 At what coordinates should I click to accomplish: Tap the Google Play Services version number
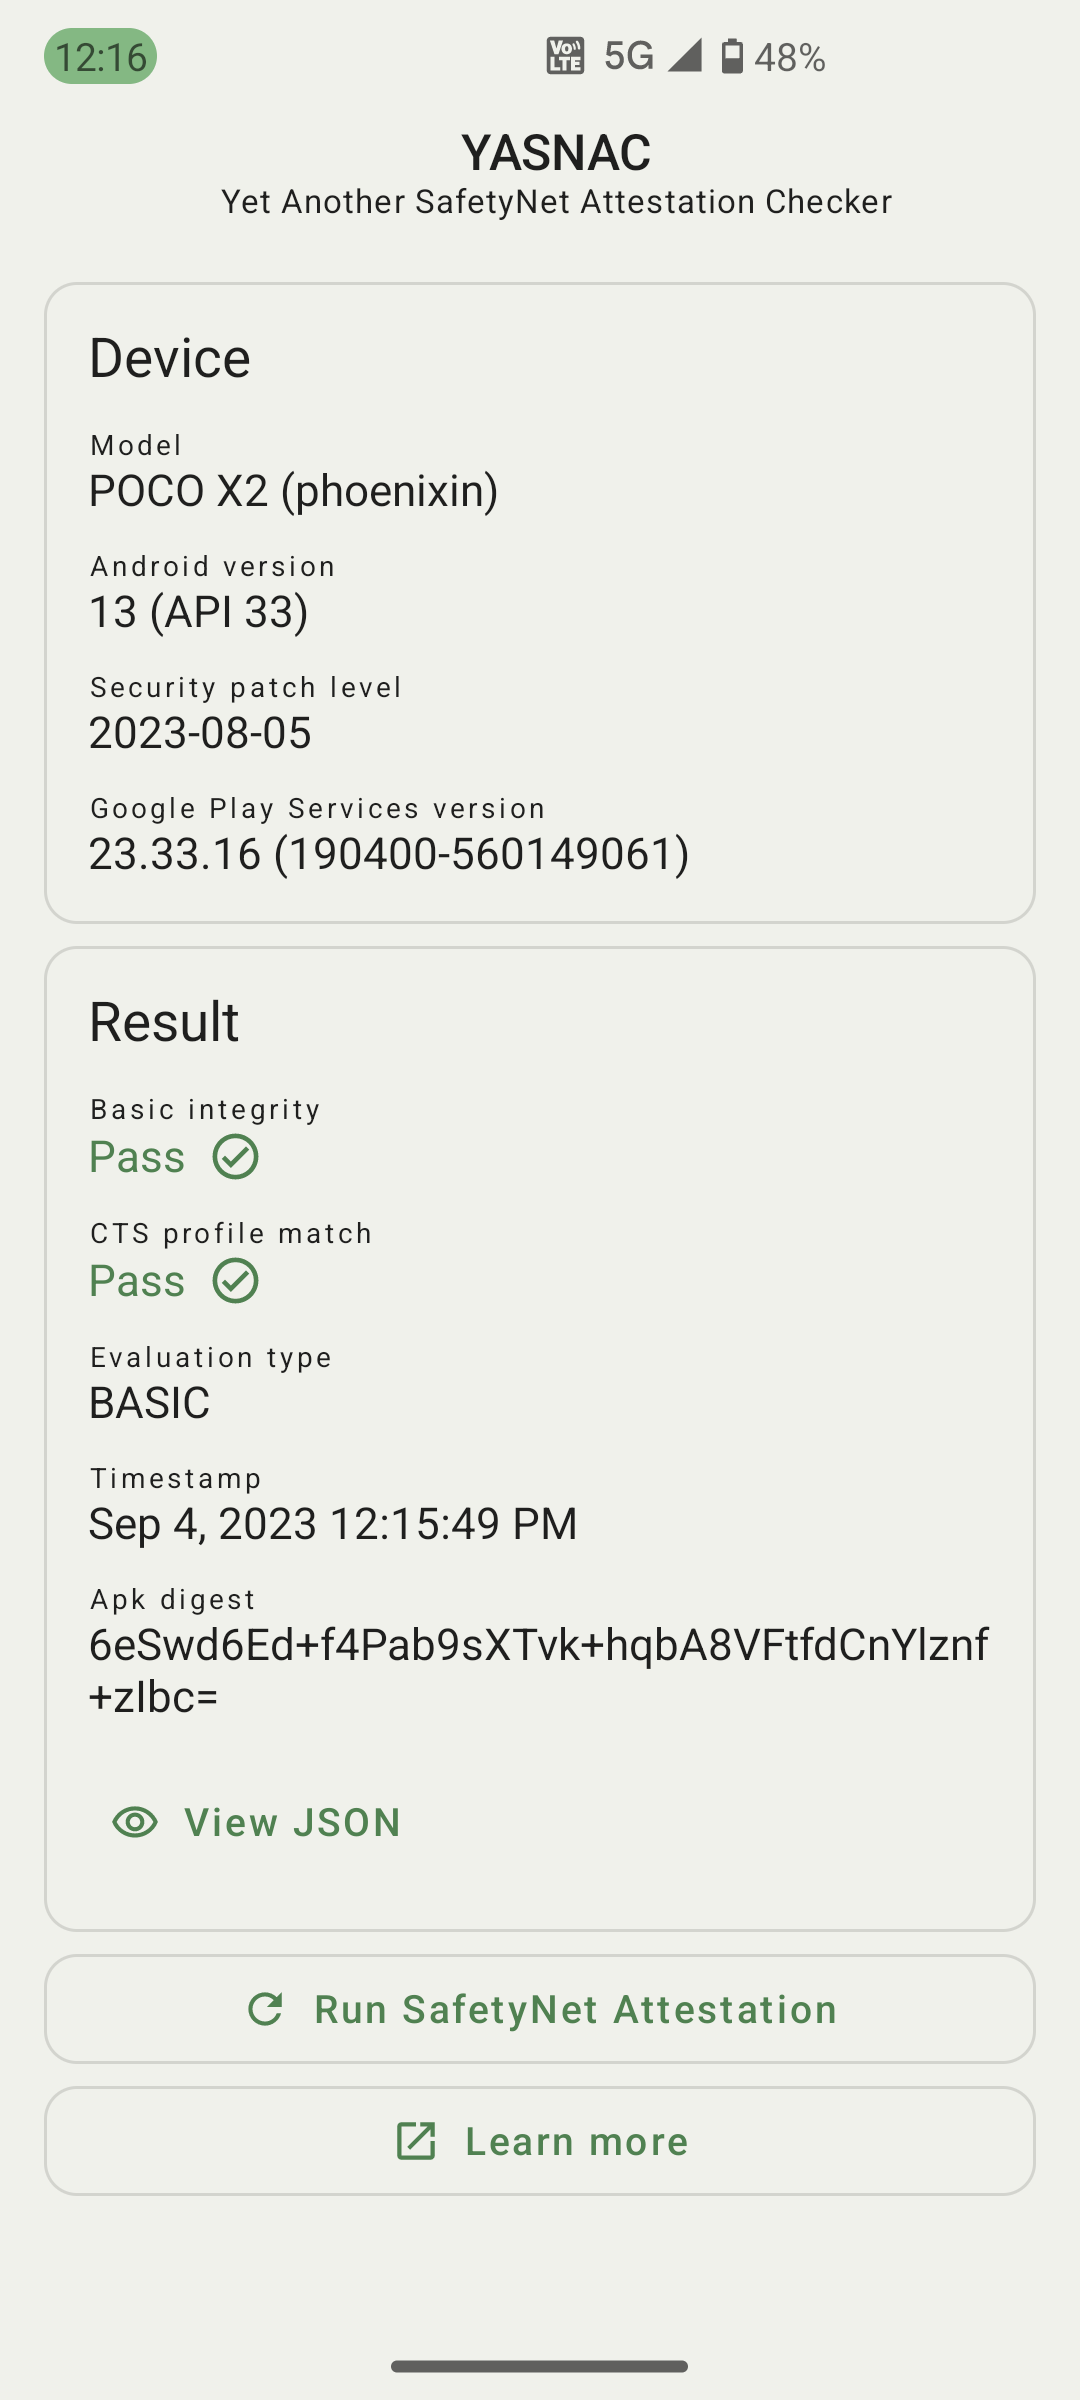click(x=389, y=854)
